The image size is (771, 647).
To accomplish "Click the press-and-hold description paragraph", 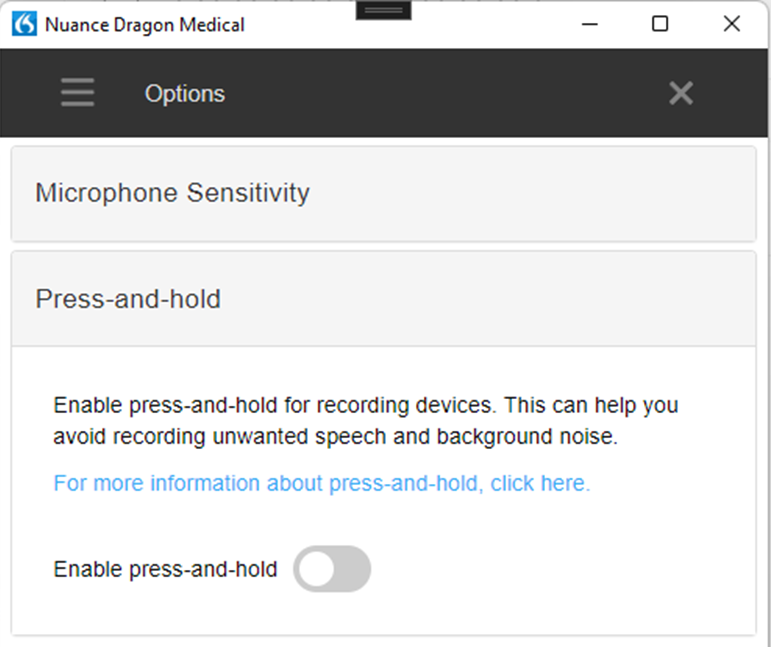I will tap(365, 421).
